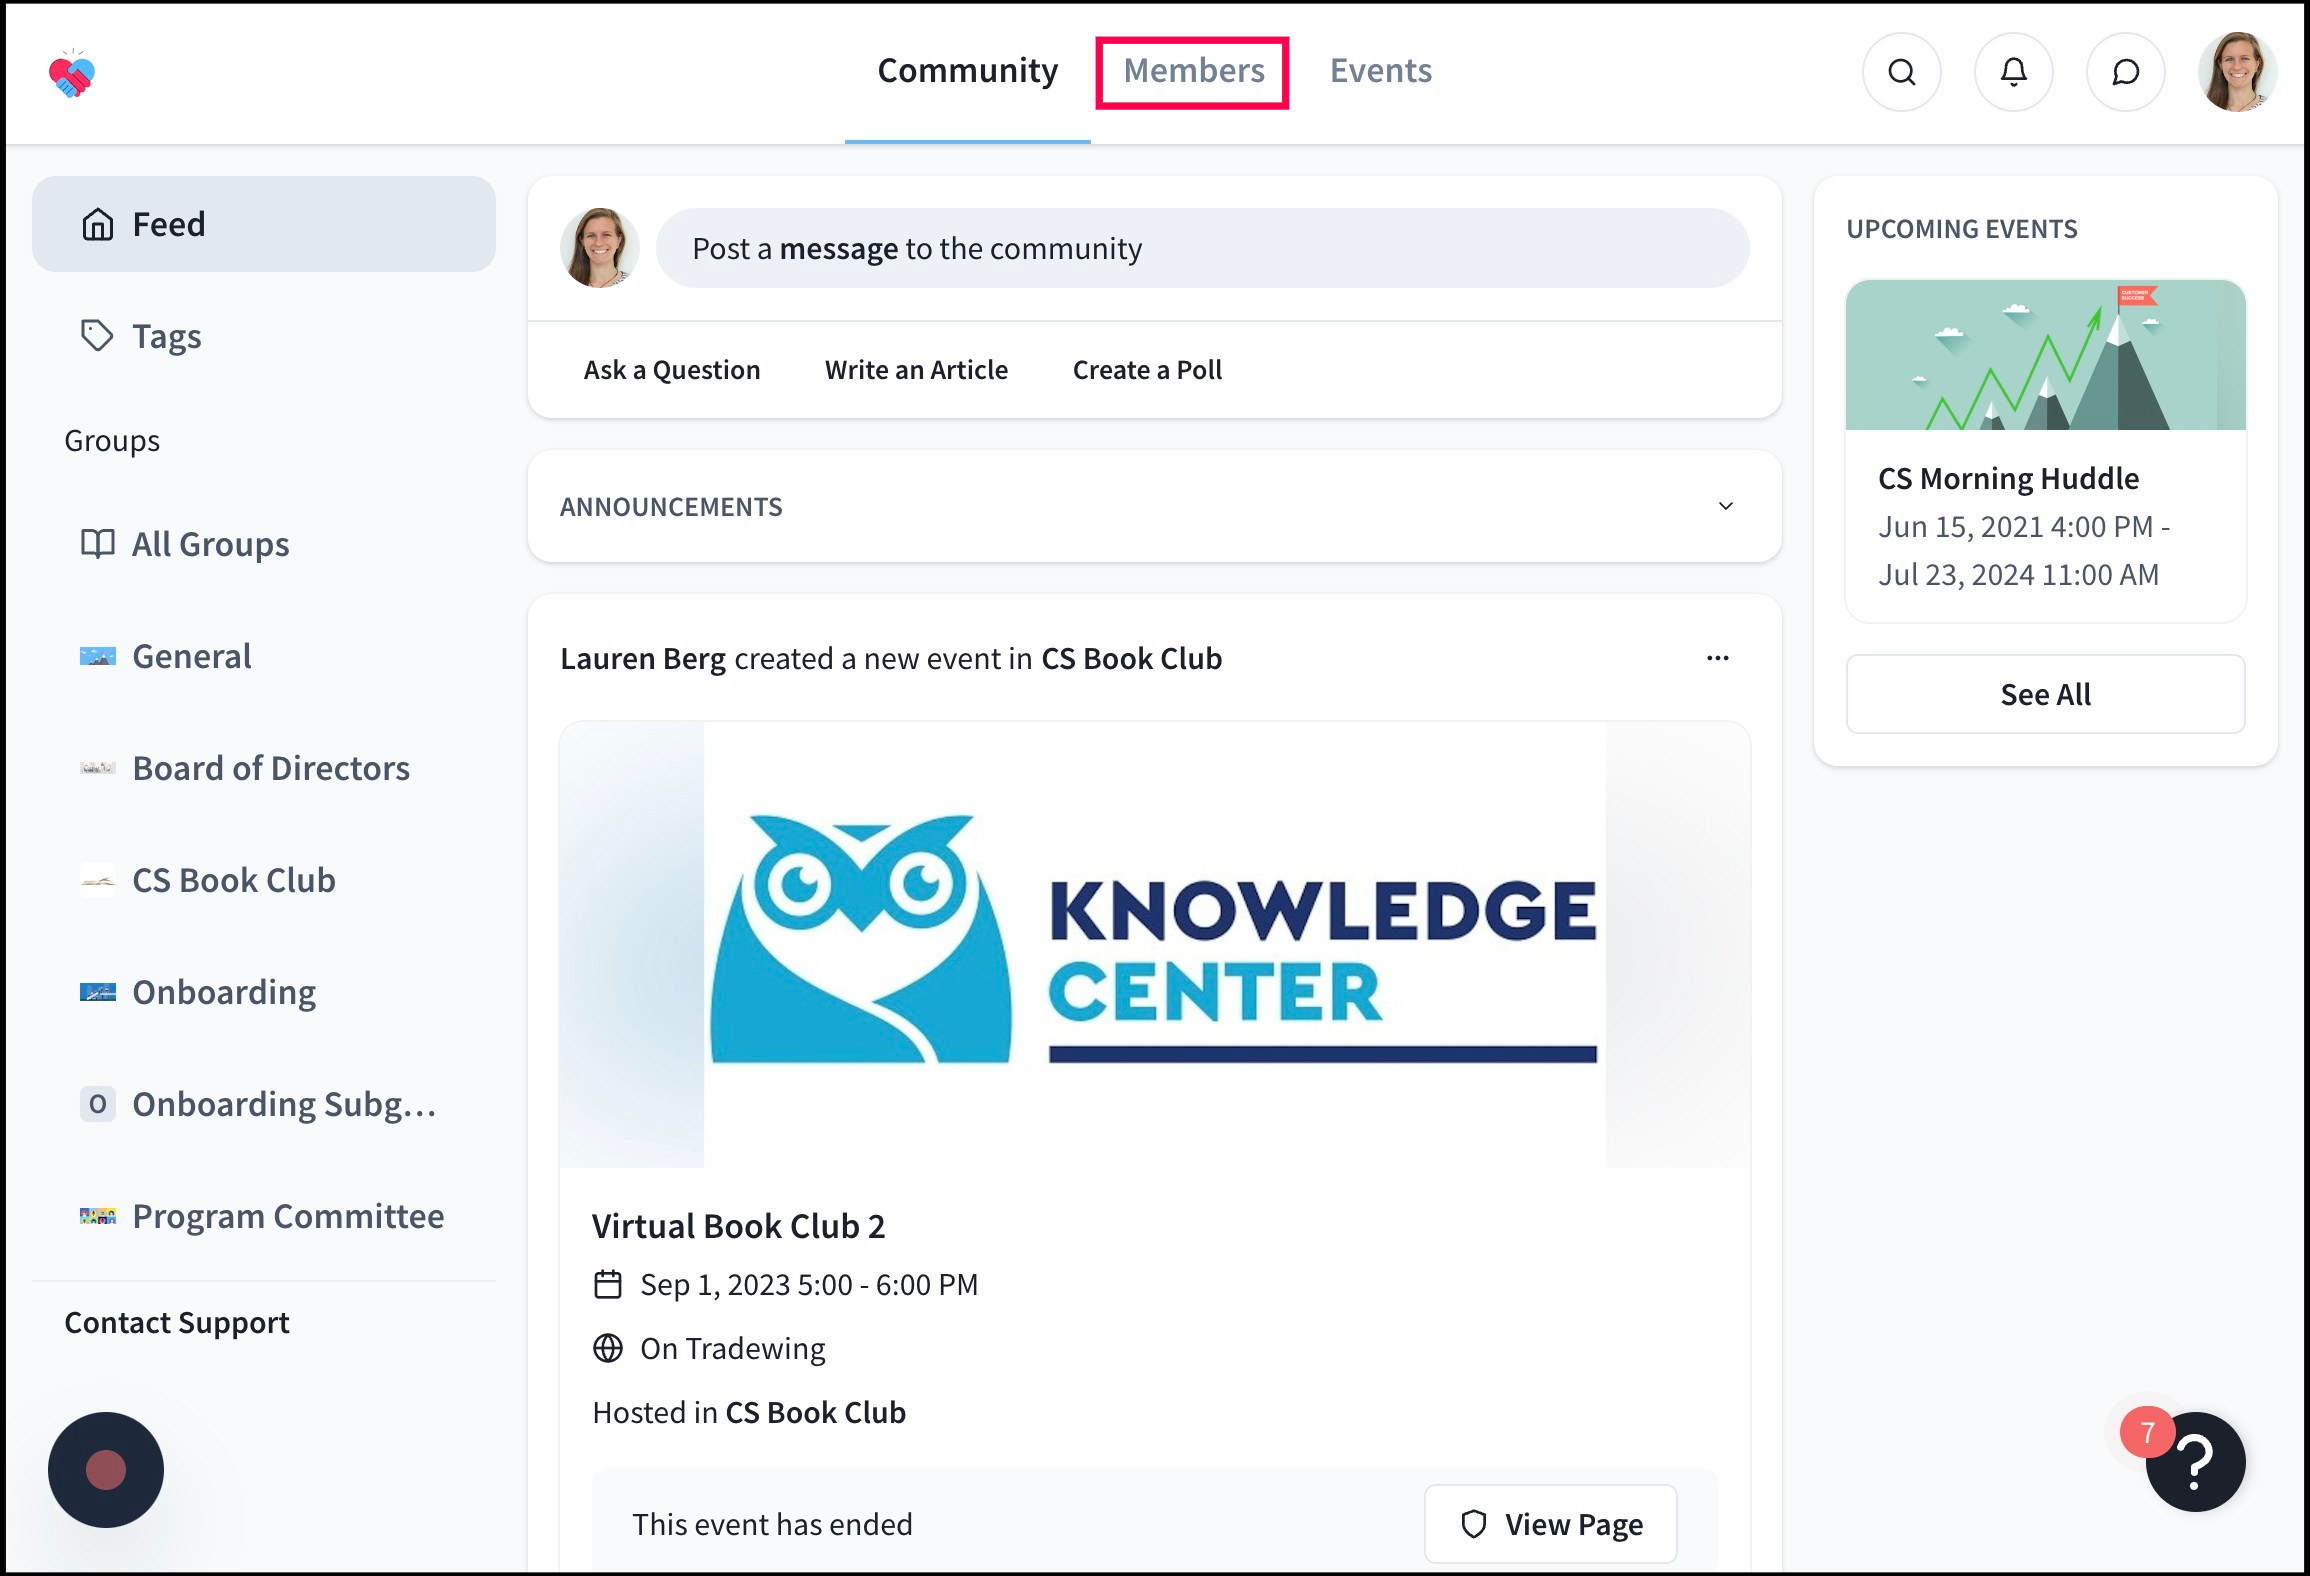
Task: Click the Tags tag icon
Action: [x=97, y=336]
